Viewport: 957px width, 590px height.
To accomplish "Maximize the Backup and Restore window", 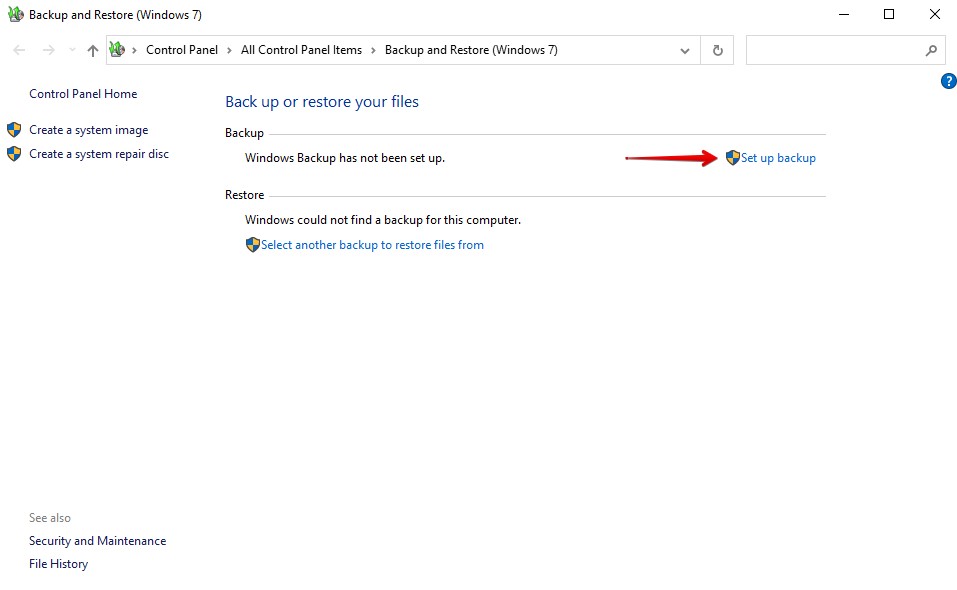I will (889, 14).
